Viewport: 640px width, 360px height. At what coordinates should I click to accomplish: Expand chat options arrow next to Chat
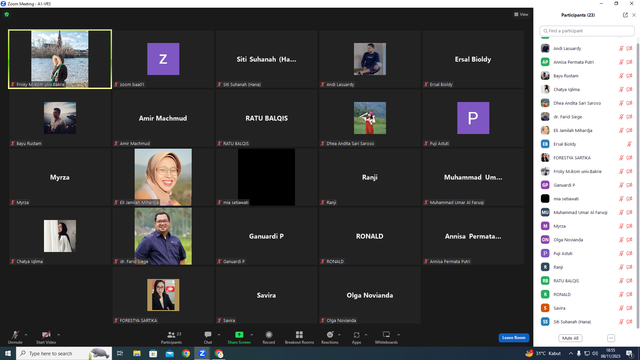tap(219, 335)
